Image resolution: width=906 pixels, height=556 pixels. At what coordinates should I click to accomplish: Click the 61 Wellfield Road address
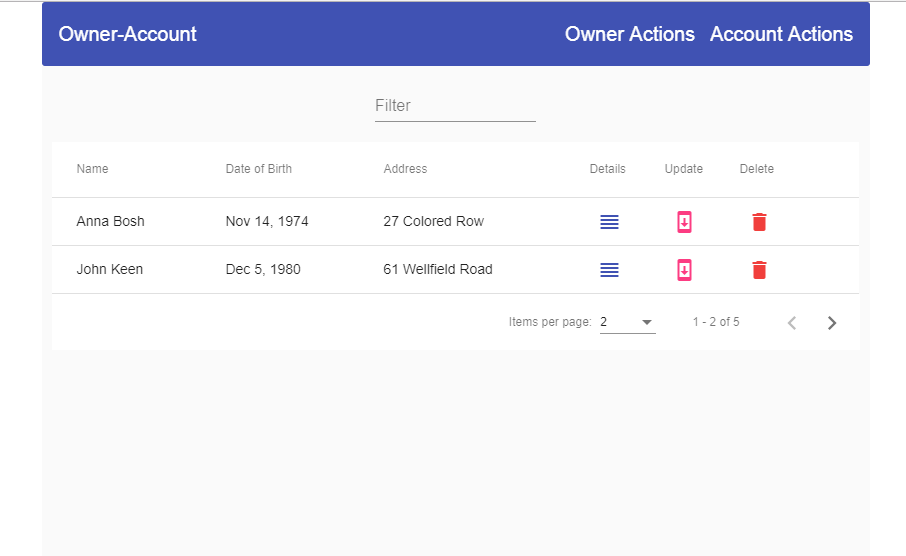438,270
